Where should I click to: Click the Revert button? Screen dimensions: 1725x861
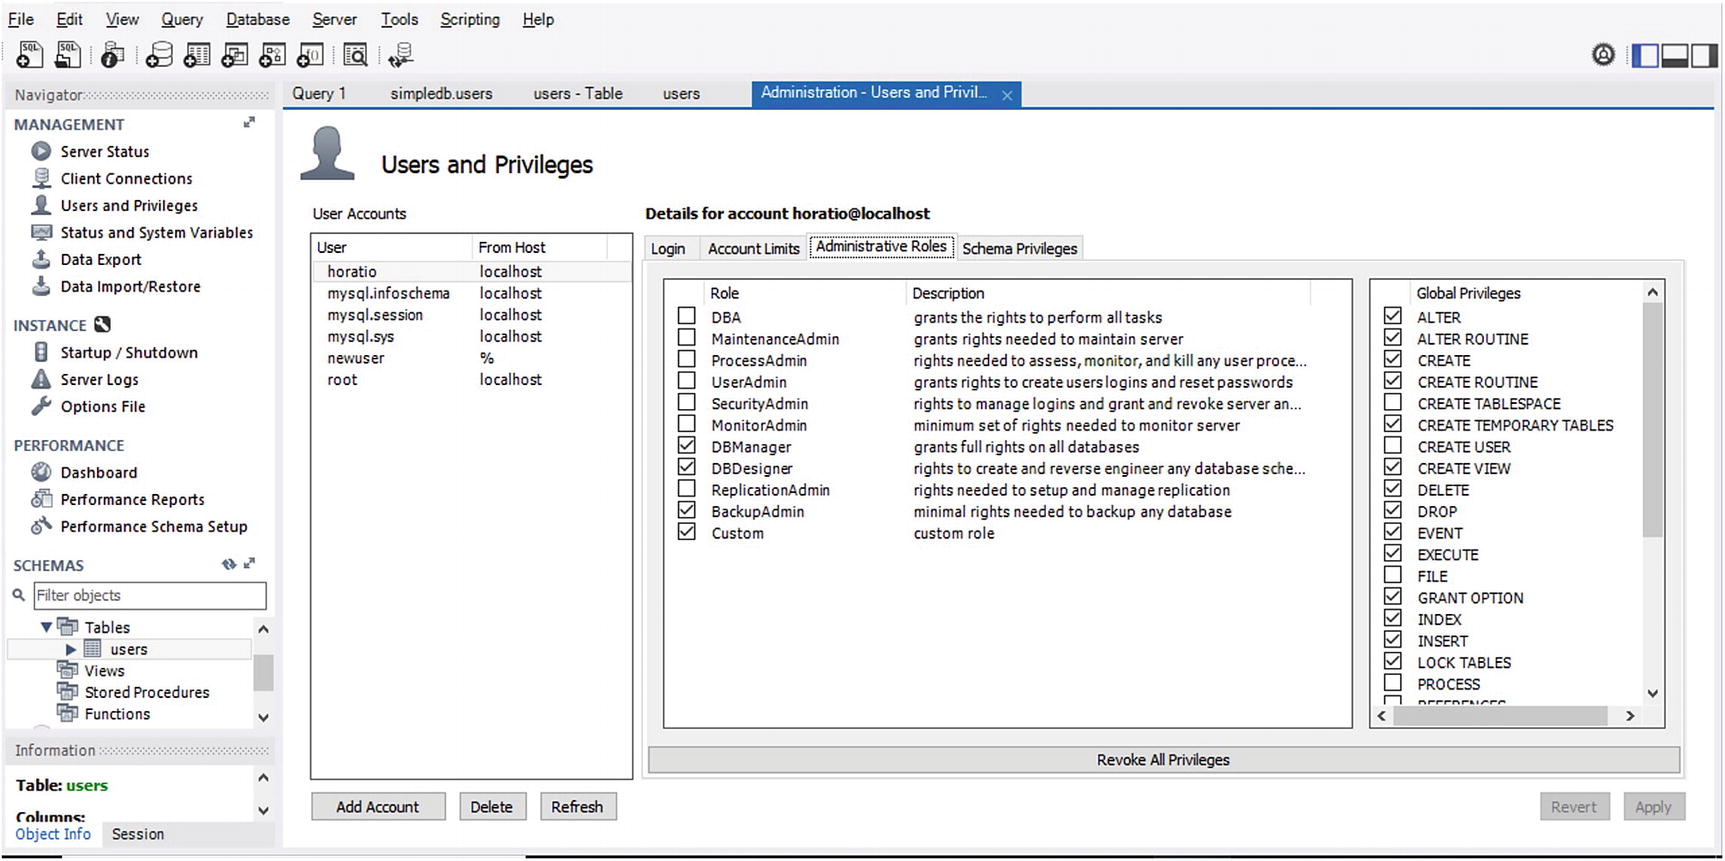tap(1574, 807)
